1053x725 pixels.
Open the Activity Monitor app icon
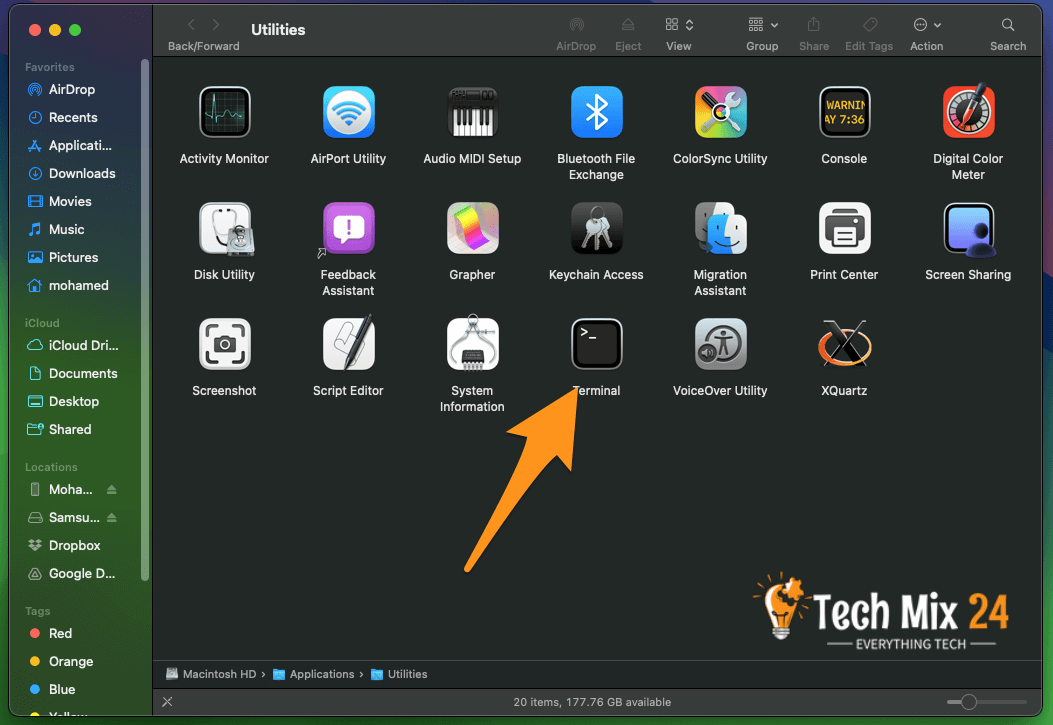pos(224,112)
